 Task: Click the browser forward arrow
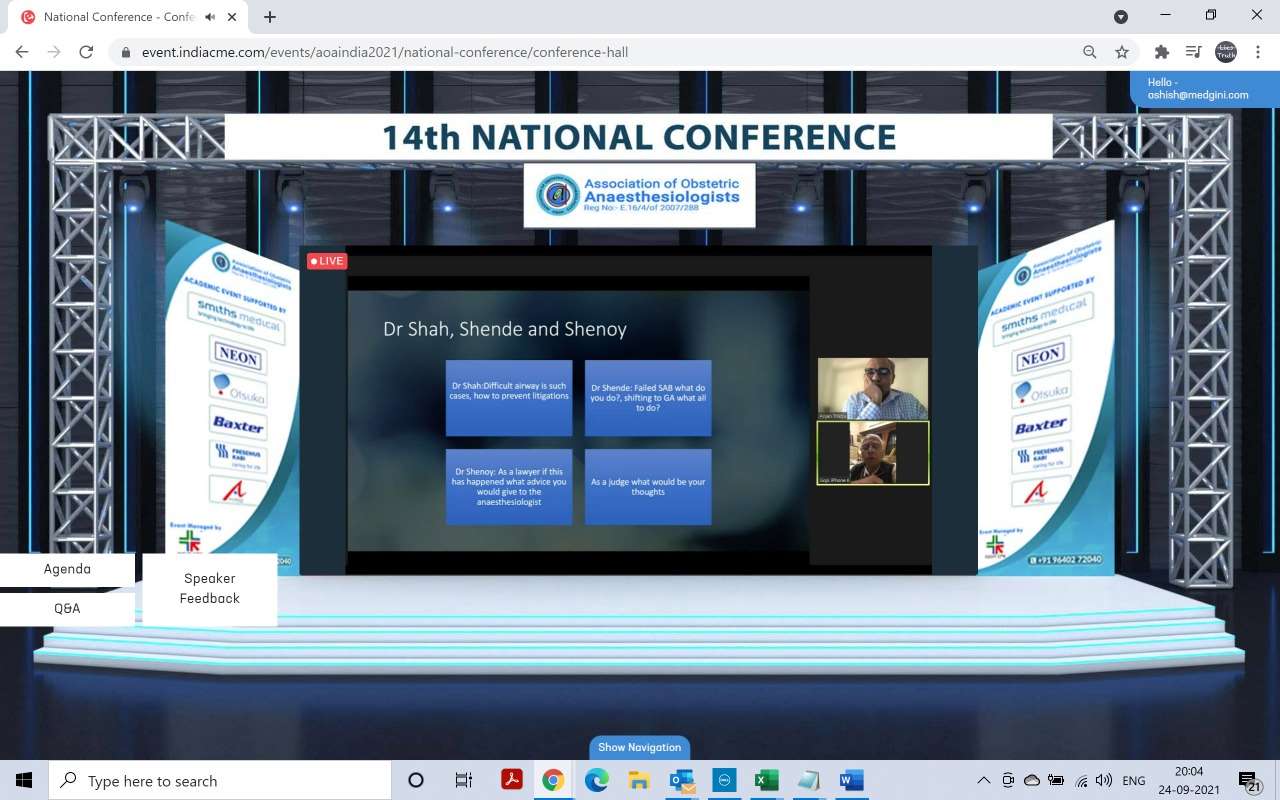[54, 52]
